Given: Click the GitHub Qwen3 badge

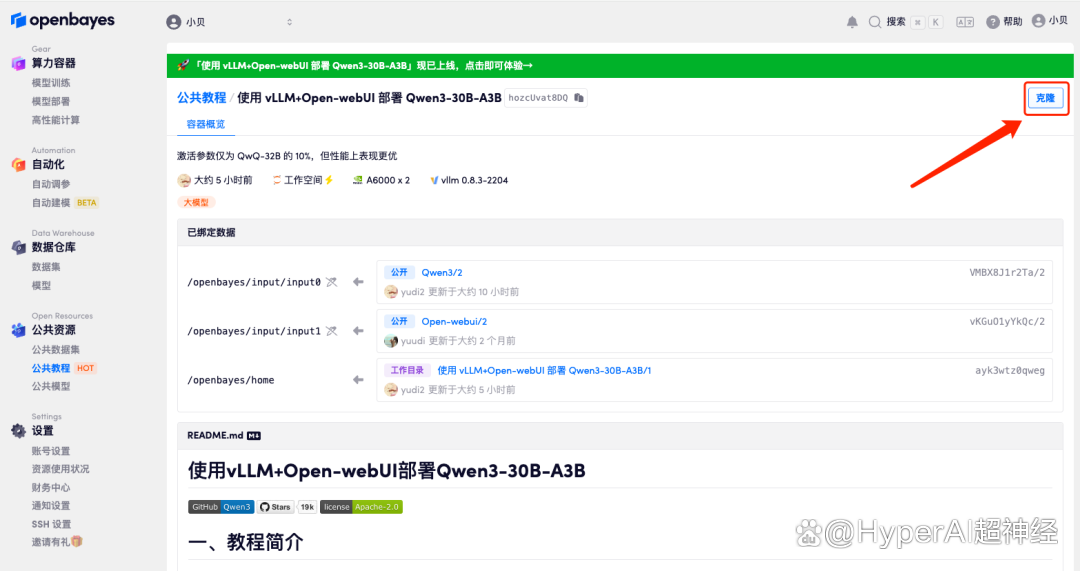Looking at the screenshot, I should [221, 507].
